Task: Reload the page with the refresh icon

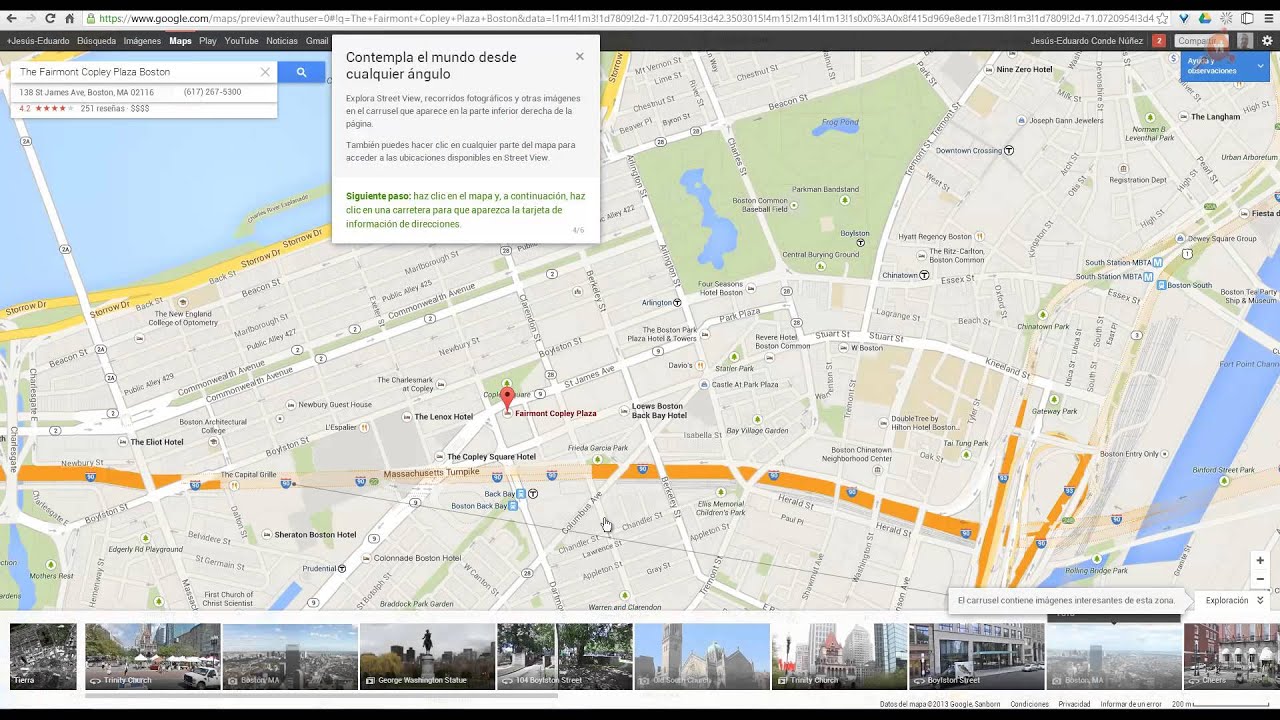Action: [50, 18]
